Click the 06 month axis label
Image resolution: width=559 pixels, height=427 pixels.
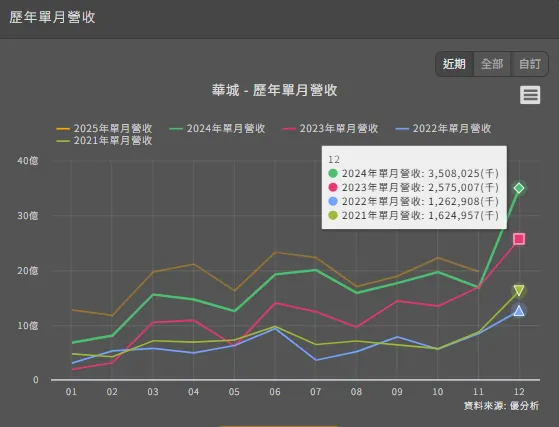click(275, 392)
